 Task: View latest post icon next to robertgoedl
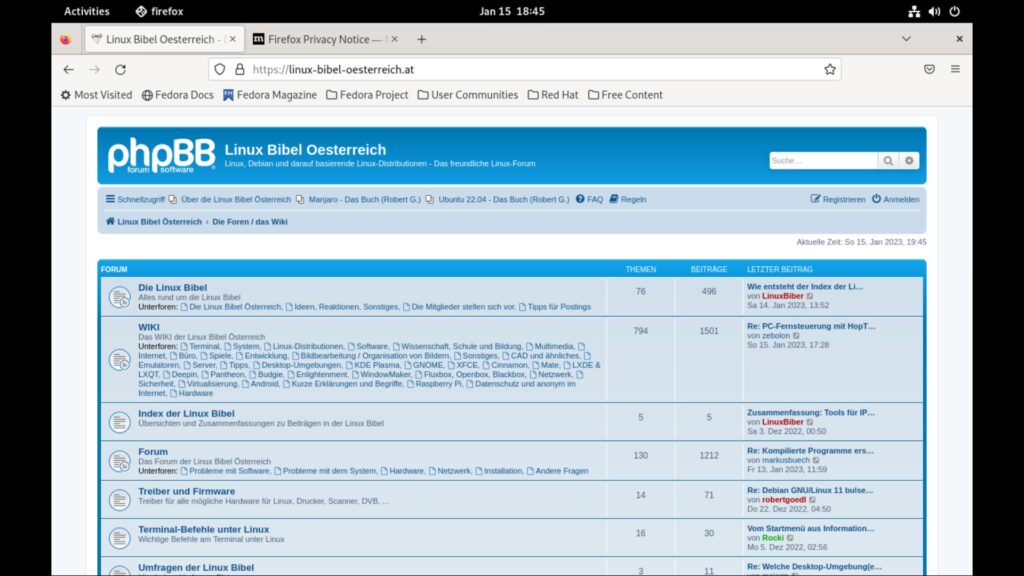click(812, 500)
